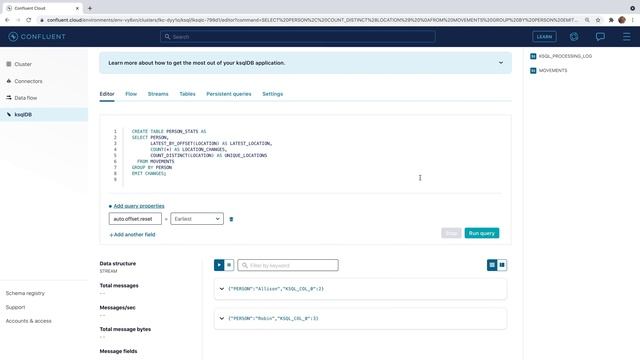Select ksqlDB in sidebar

tap(23, 114)
